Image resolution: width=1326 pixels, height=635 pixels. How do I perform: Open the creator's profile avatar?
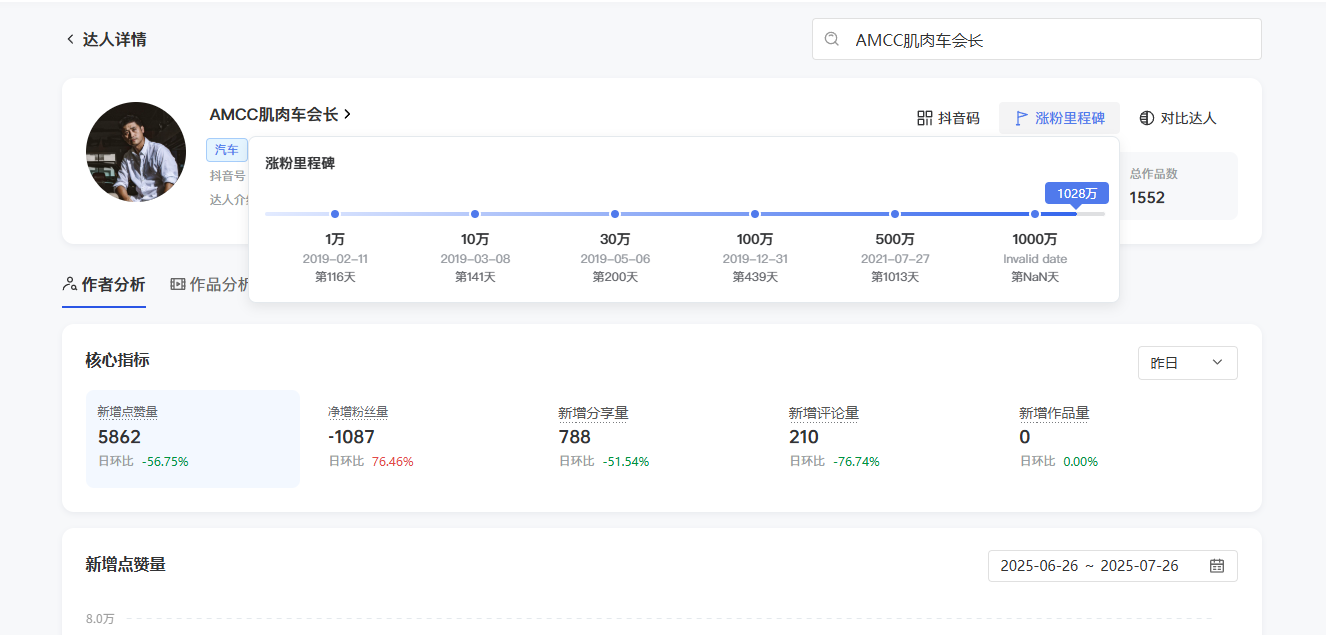(136, 152)
